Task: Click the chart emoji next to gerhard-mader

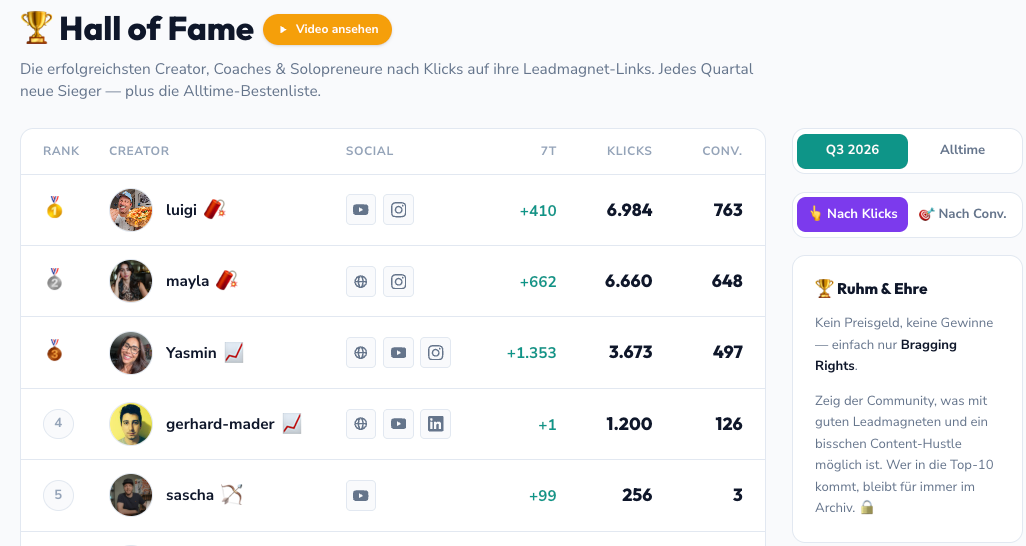Action: 292,424
